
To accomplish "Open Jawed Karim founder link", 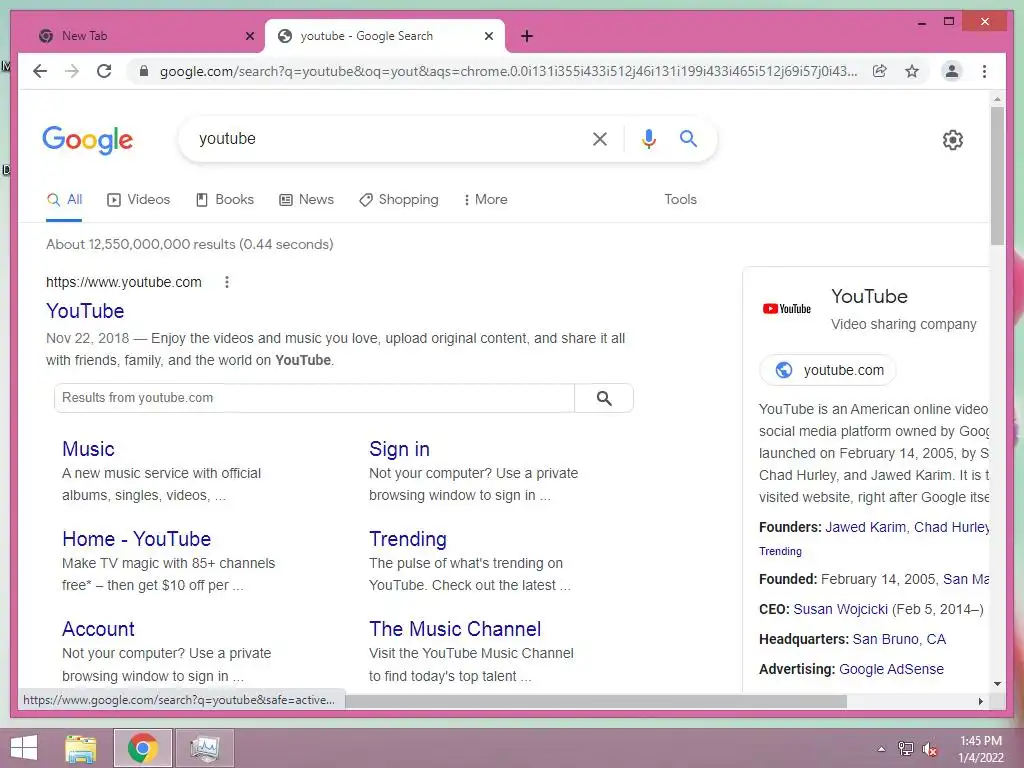I will click(x=865, y=528).
